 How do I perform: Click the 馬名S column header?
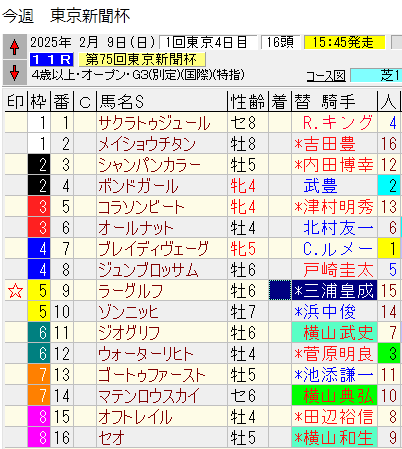(162, 102)
